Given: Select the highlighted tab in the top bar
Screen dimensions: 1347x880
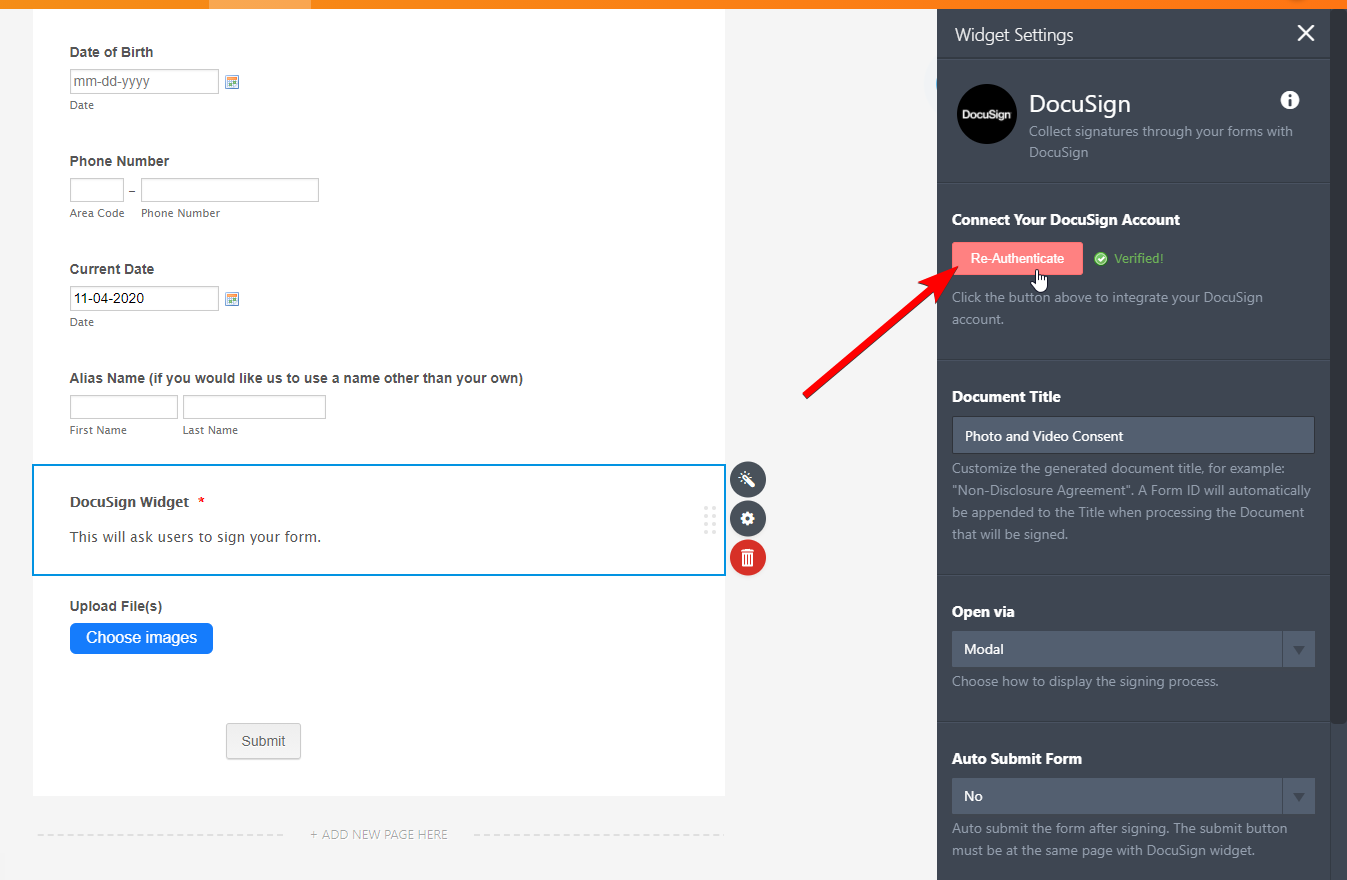Looking at the screenshot, I should pyautogui.click(x=259, y=4).
